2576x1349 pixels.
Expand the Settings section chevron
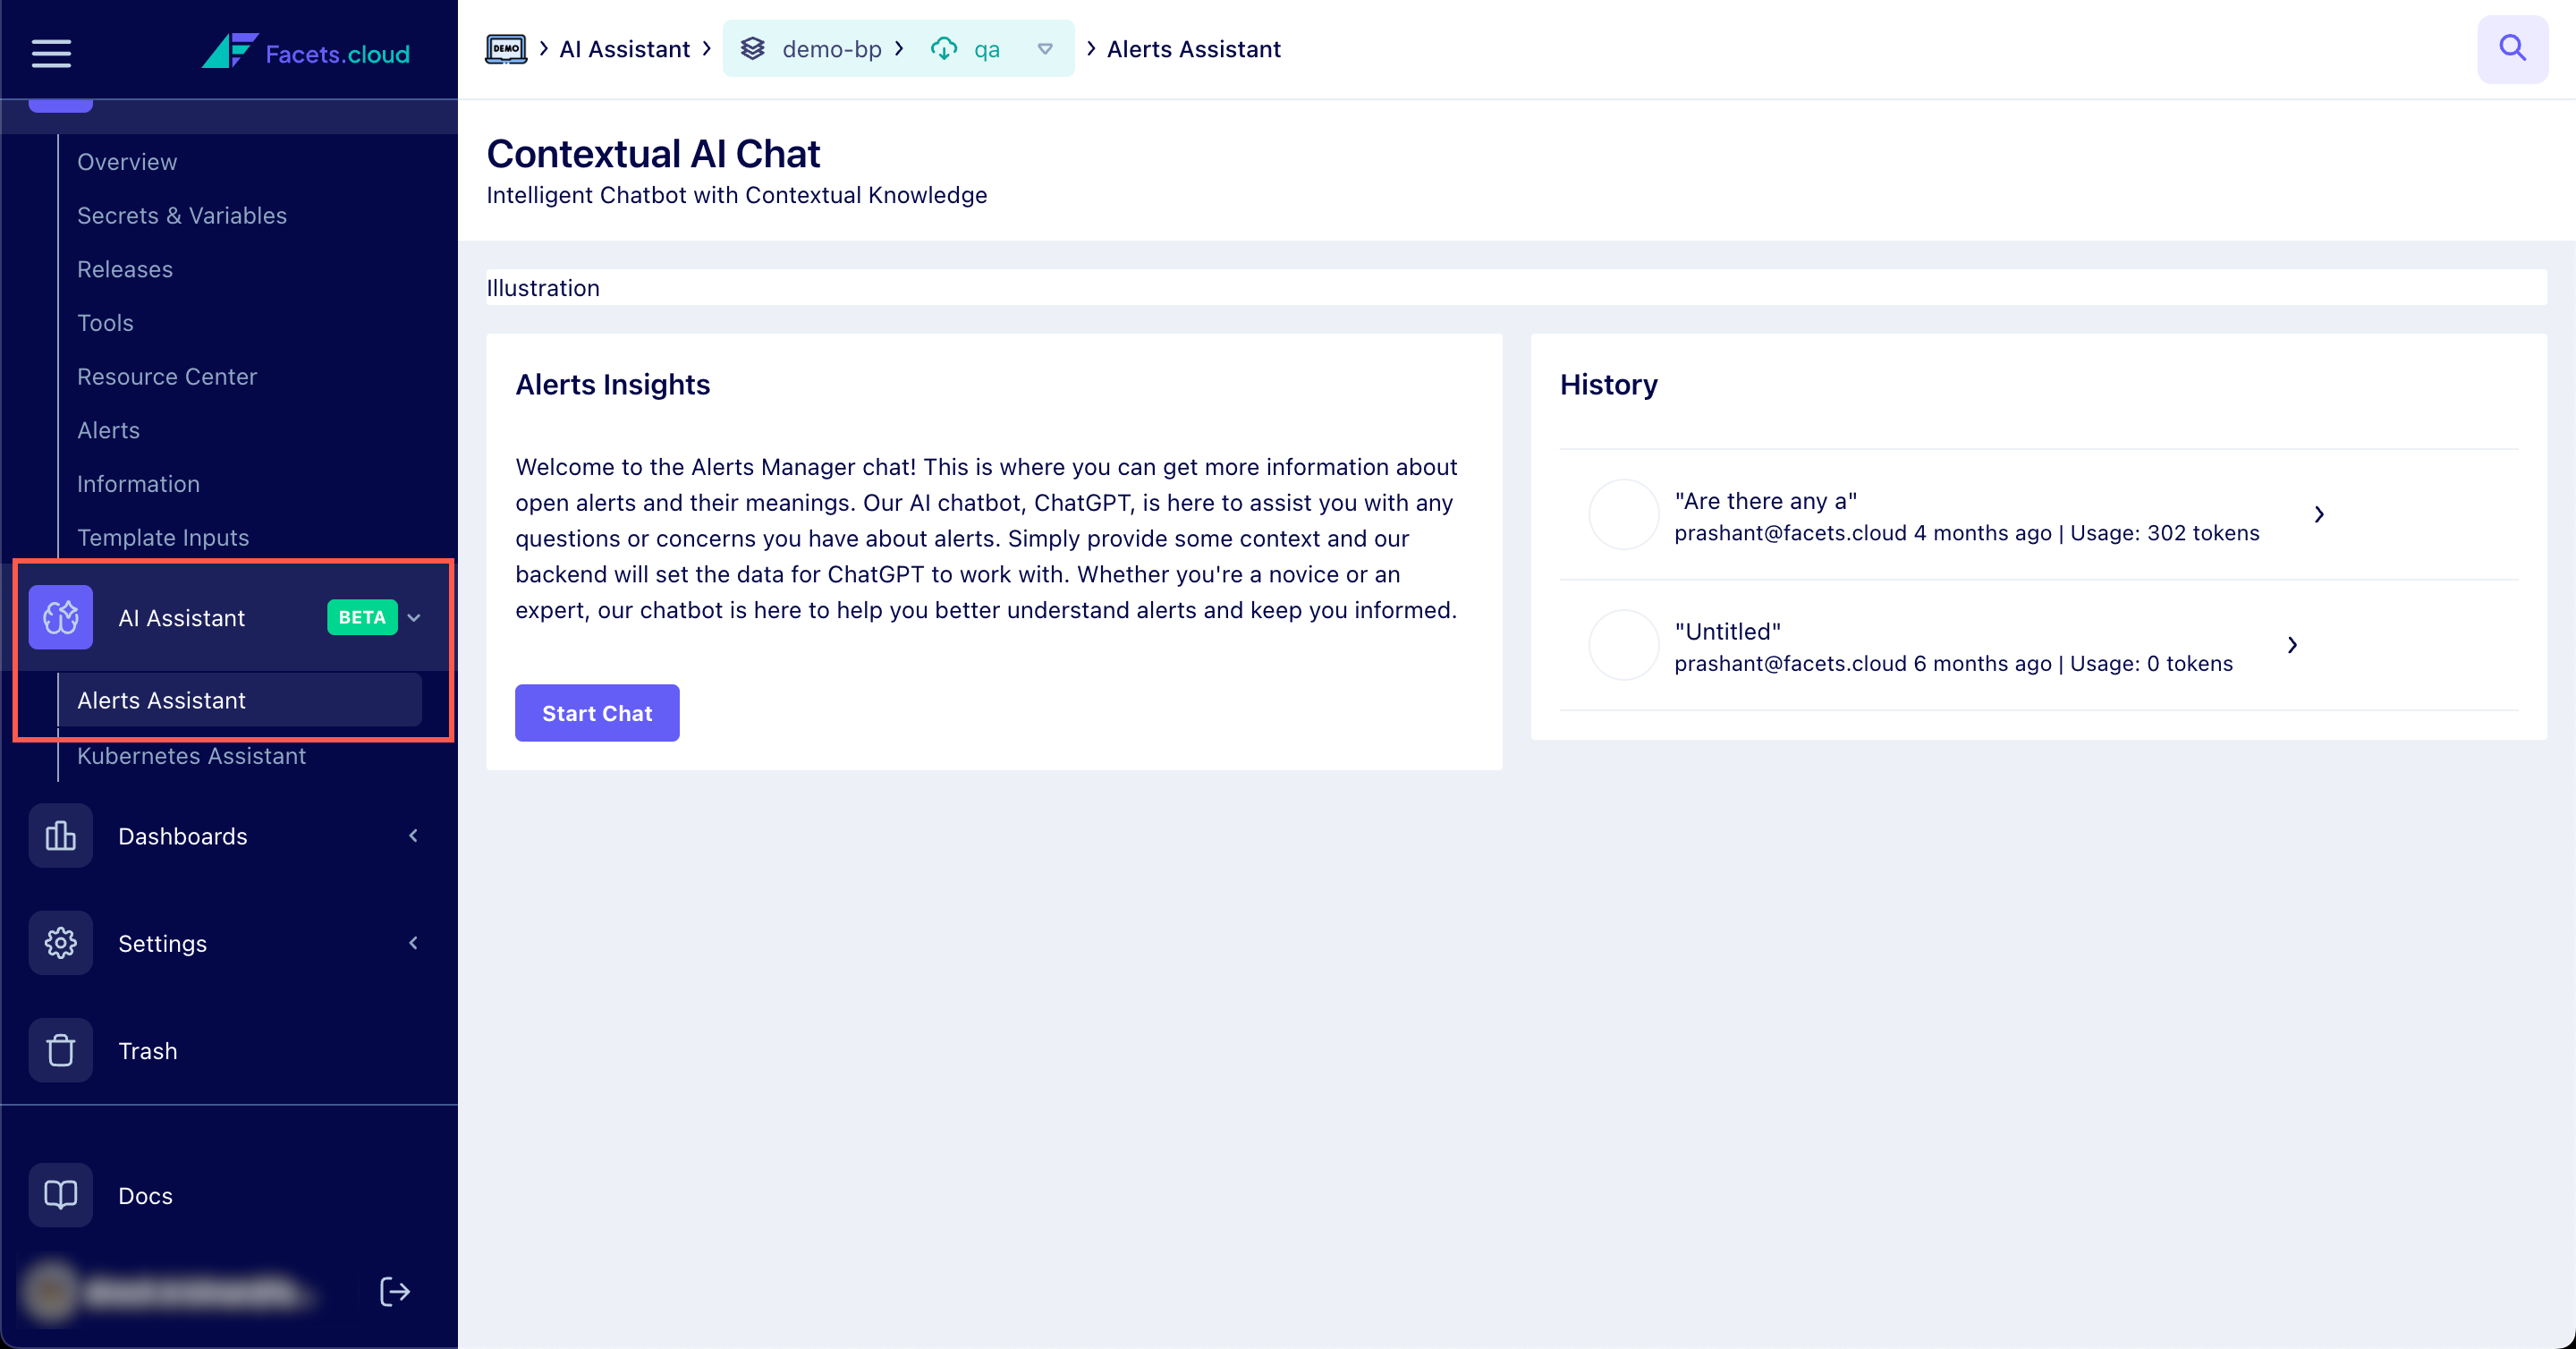pos(413,942)
